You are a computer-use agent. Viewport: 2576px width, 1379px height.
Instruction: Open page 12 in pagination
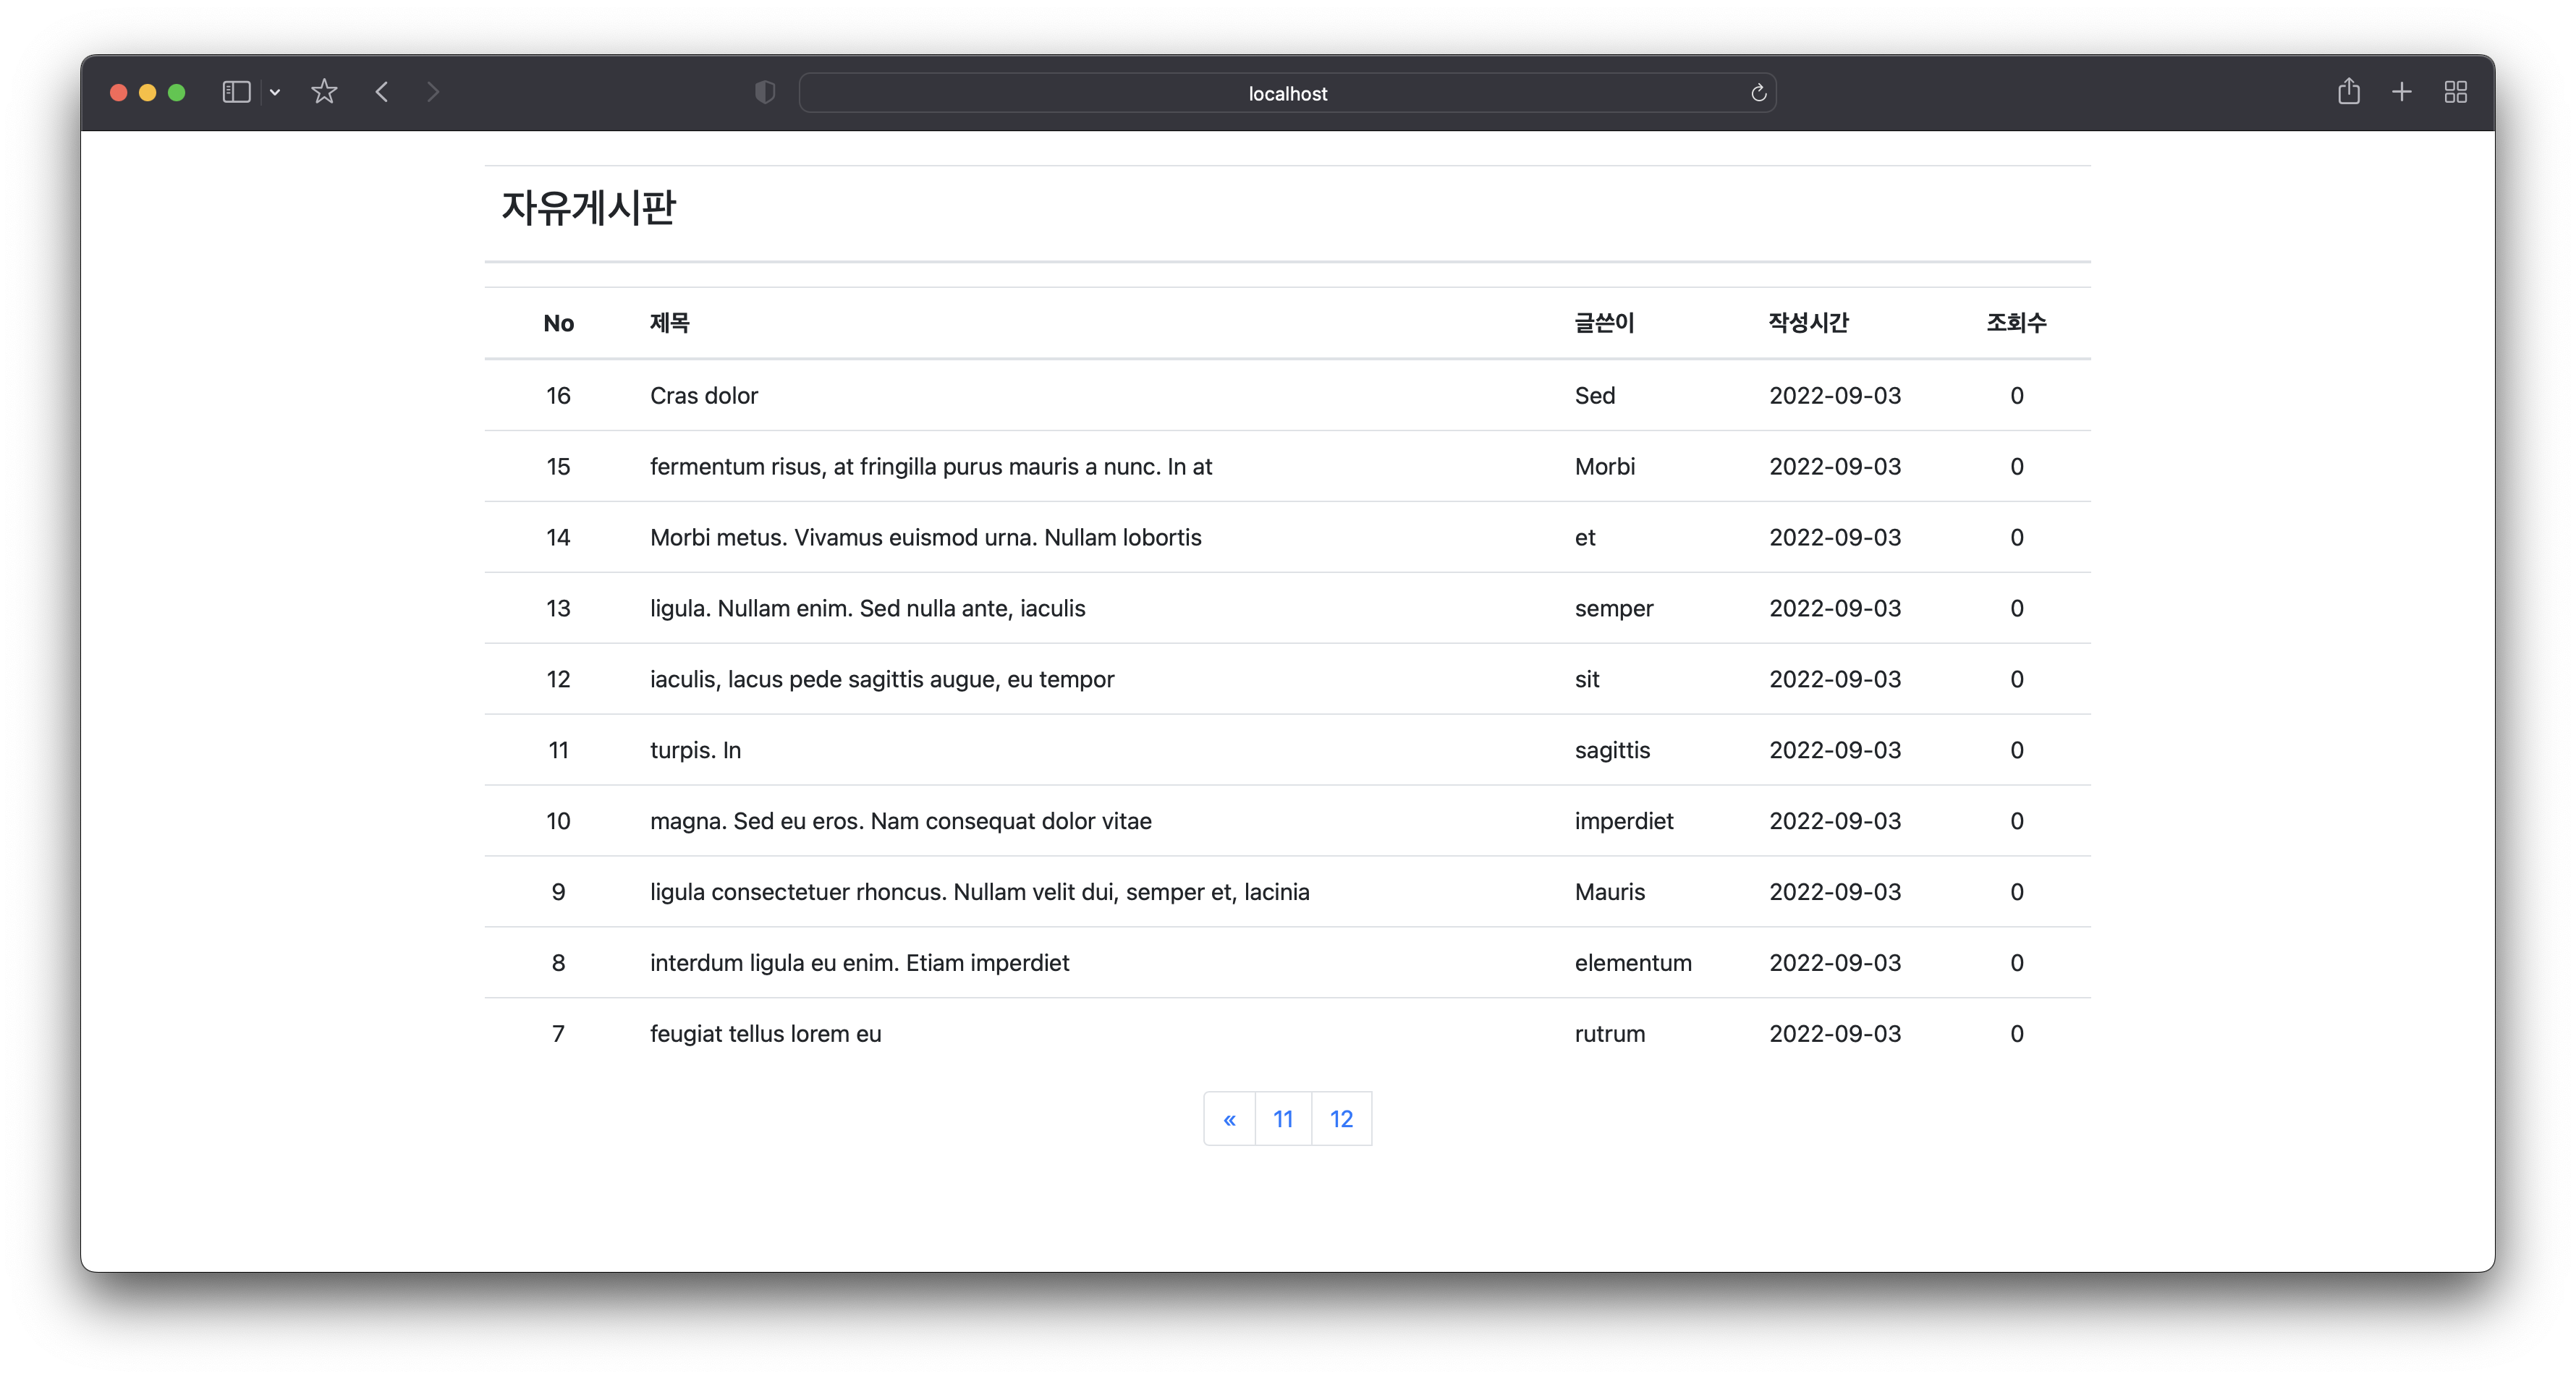click(x=1341, y=1119)
